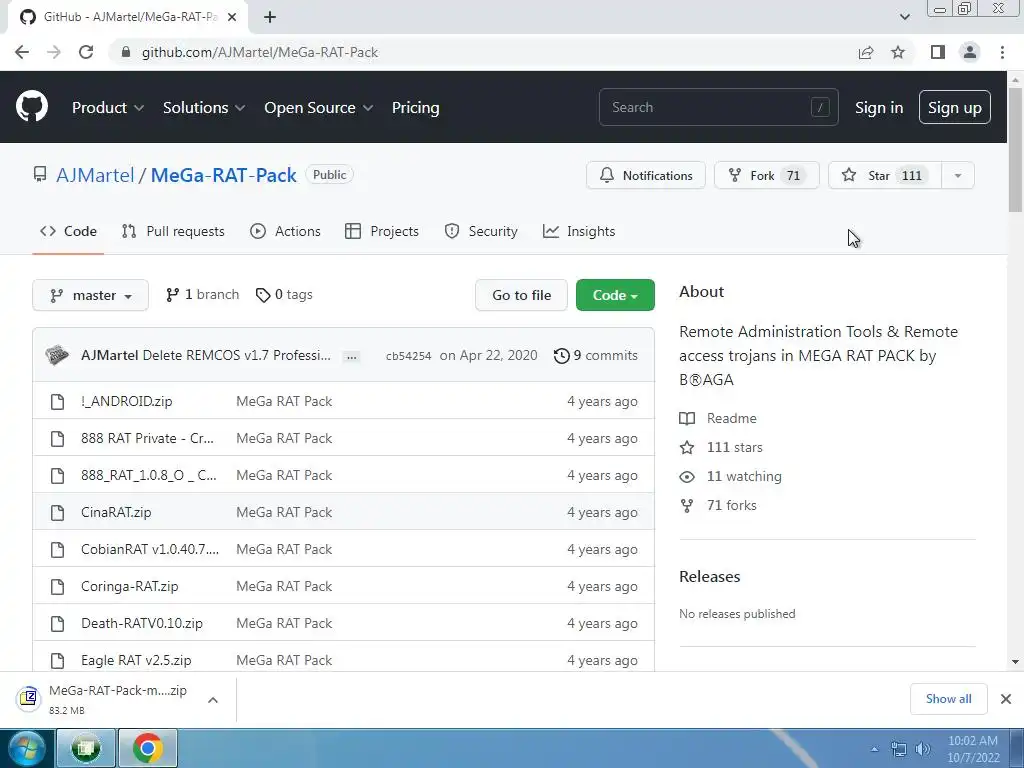Expand the Open Source menu
Viewport: 1024px width, 768px height.
coord(319,108)
